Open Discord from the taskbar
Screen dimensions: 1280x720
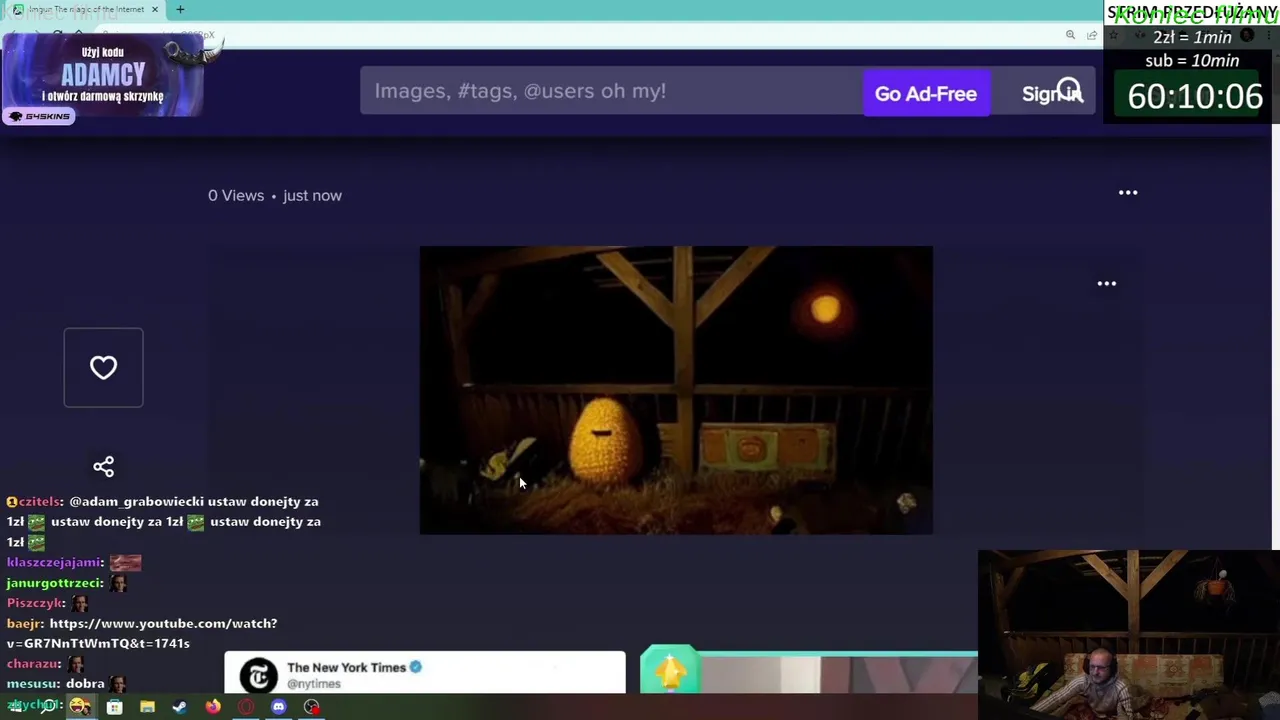click(x=279, y=707)
